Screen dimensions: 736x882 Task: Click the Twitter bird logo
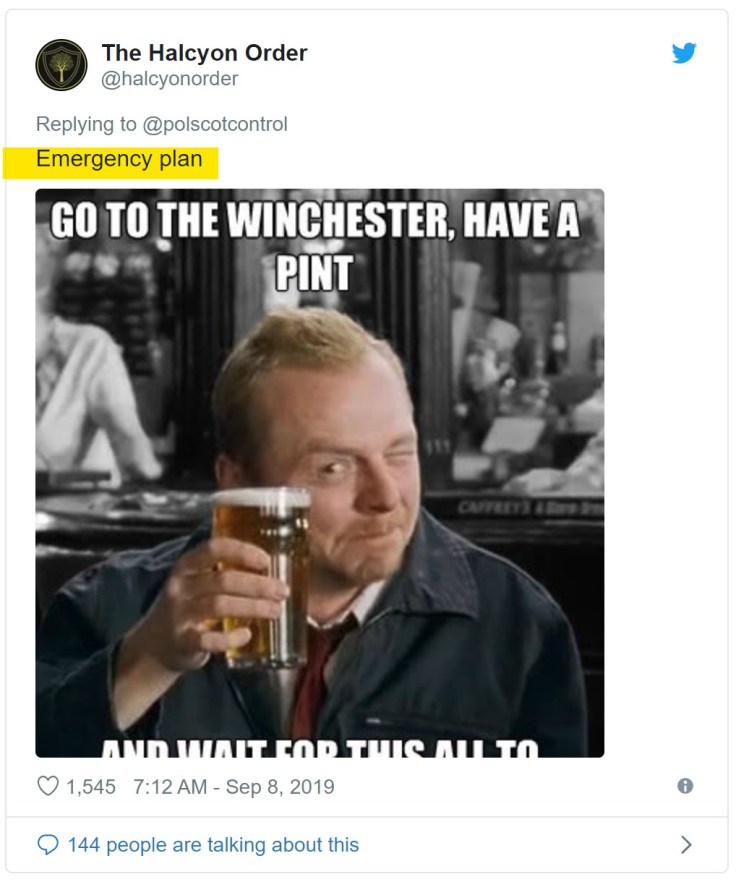[x=684, y=53]
